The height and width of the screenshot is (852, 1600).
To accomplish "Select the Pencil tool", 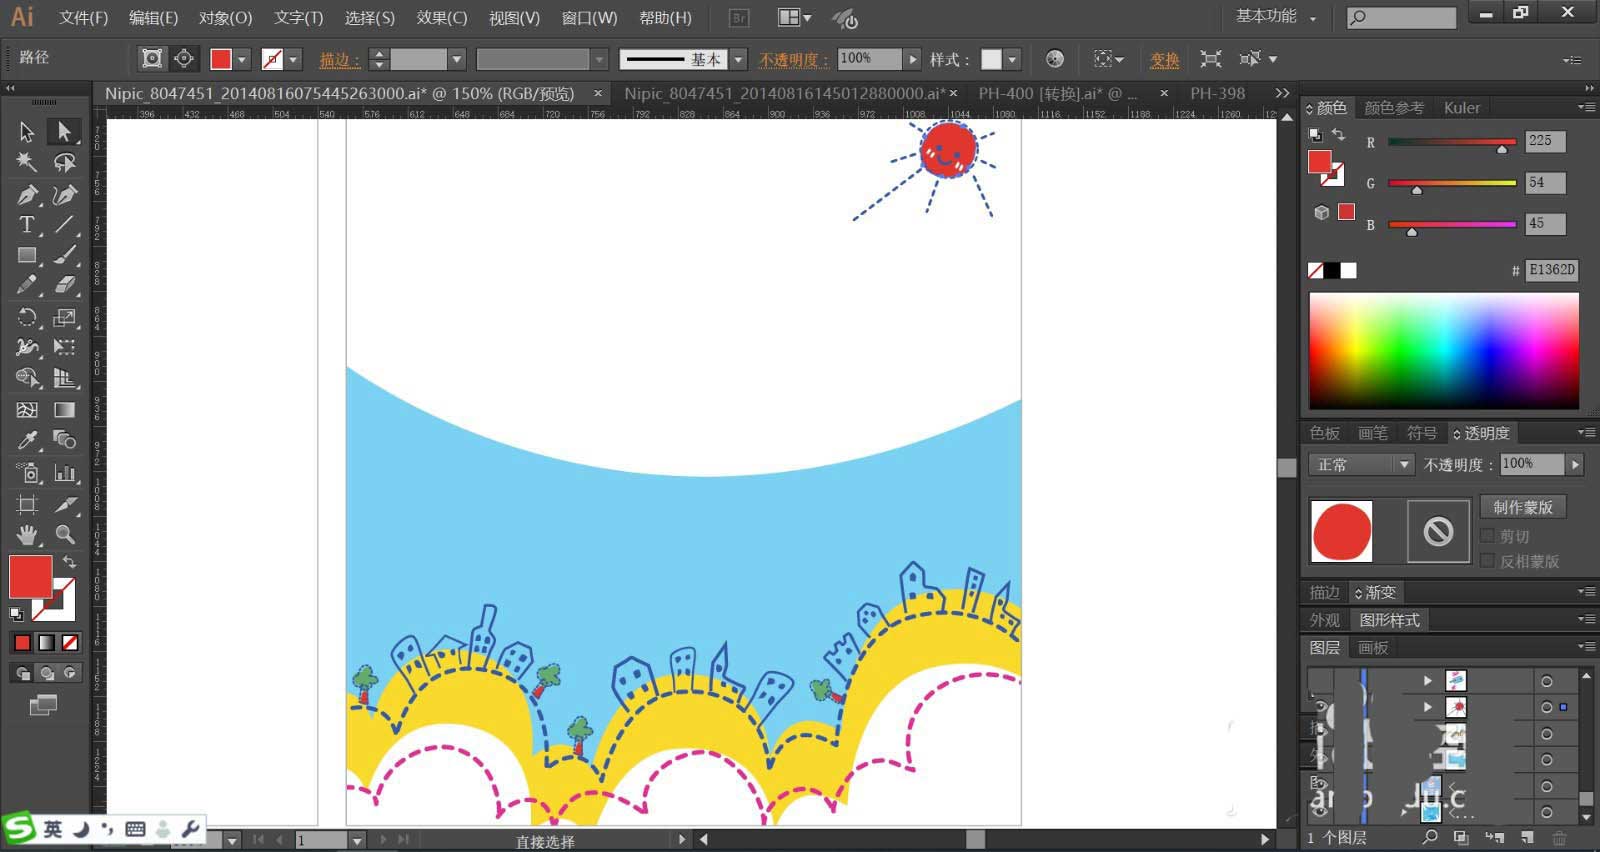I will pyautogui.click(x=27, y=286).
